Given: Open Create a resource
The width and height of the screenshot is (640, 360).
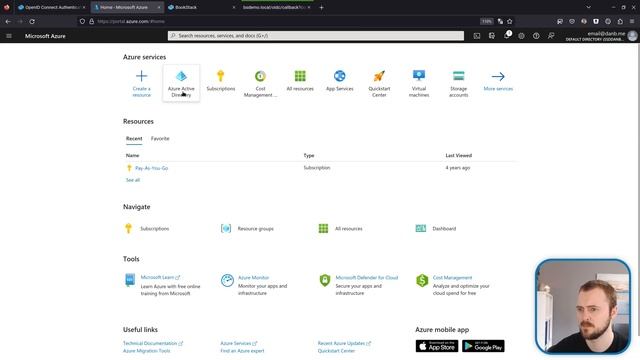Looking at the screenshot, I should (141, 83).
